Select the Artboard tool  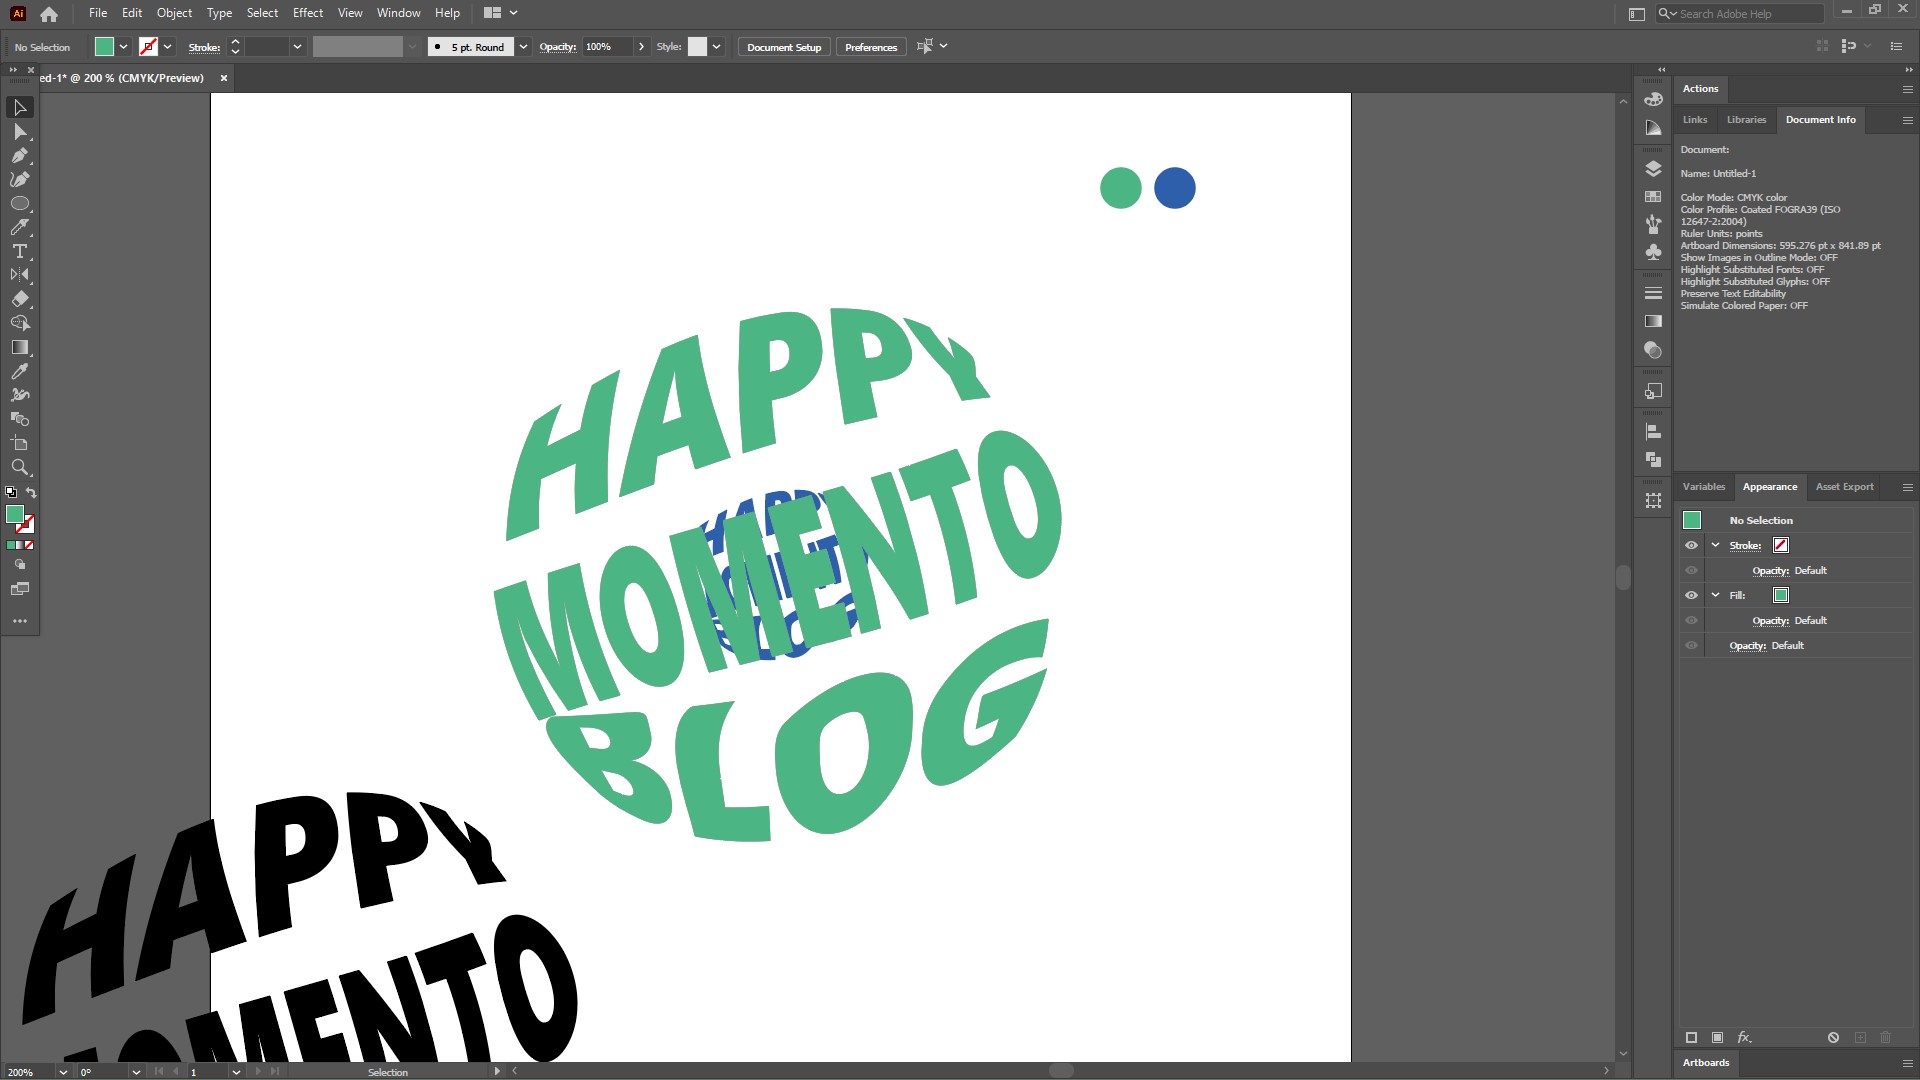pos(20,443)
